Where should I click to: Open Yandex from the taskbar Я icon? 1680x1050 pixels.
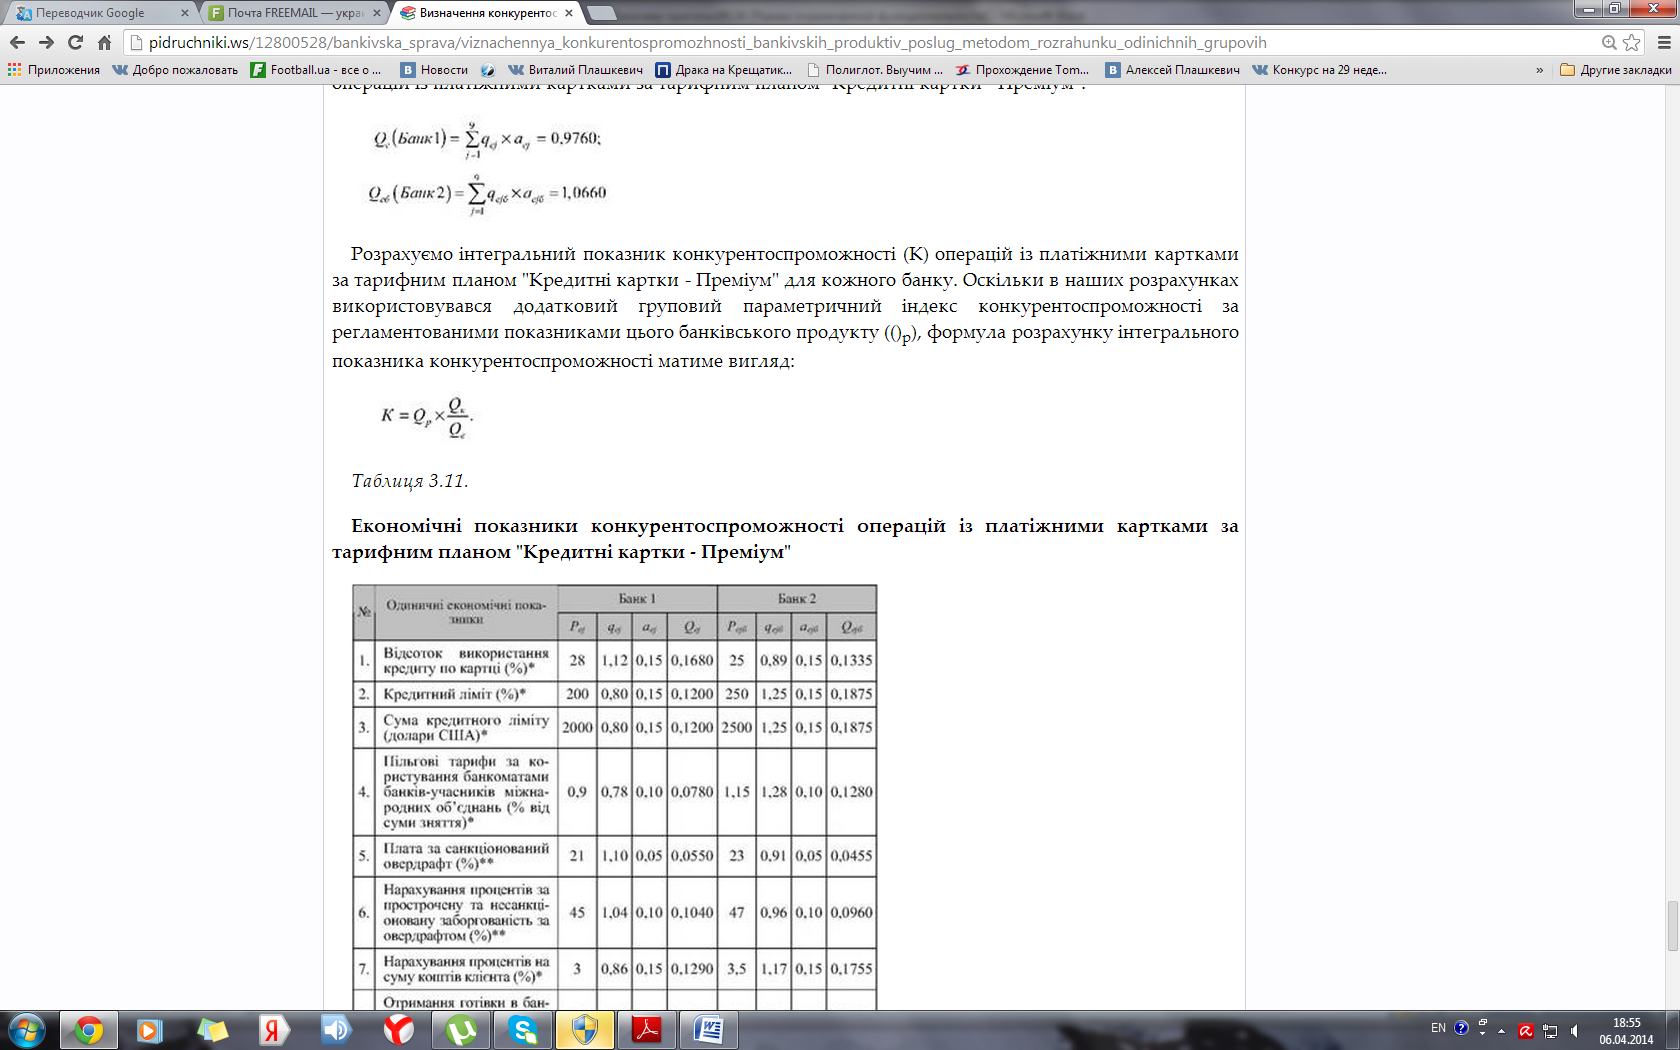(x=274, y=1030)
